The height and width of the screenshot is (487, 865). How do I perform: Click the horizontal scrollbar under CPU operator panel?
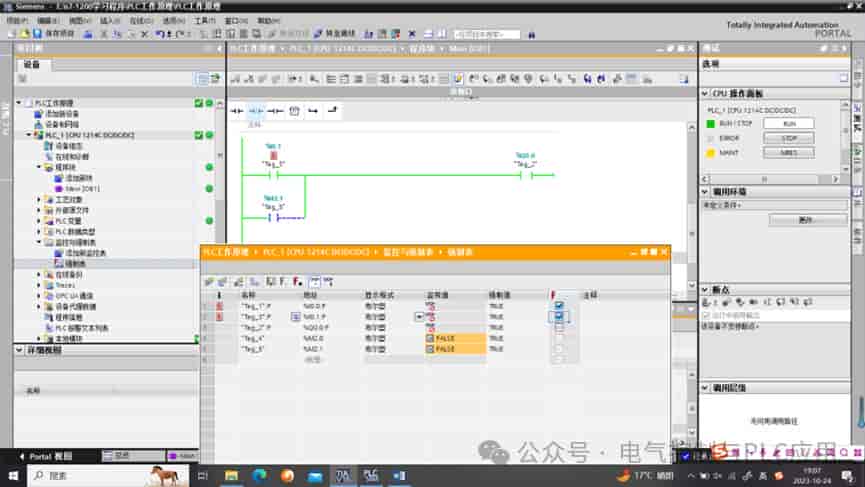pos(771,179)
